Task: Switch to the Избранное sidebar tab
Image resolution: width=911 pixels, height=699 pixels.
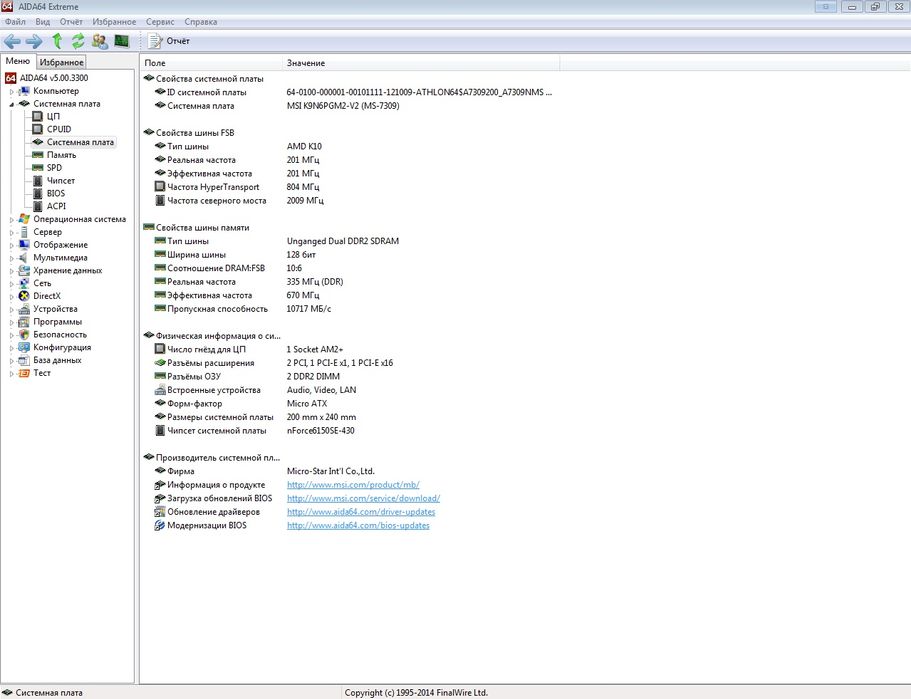Action: coord(61,62)
